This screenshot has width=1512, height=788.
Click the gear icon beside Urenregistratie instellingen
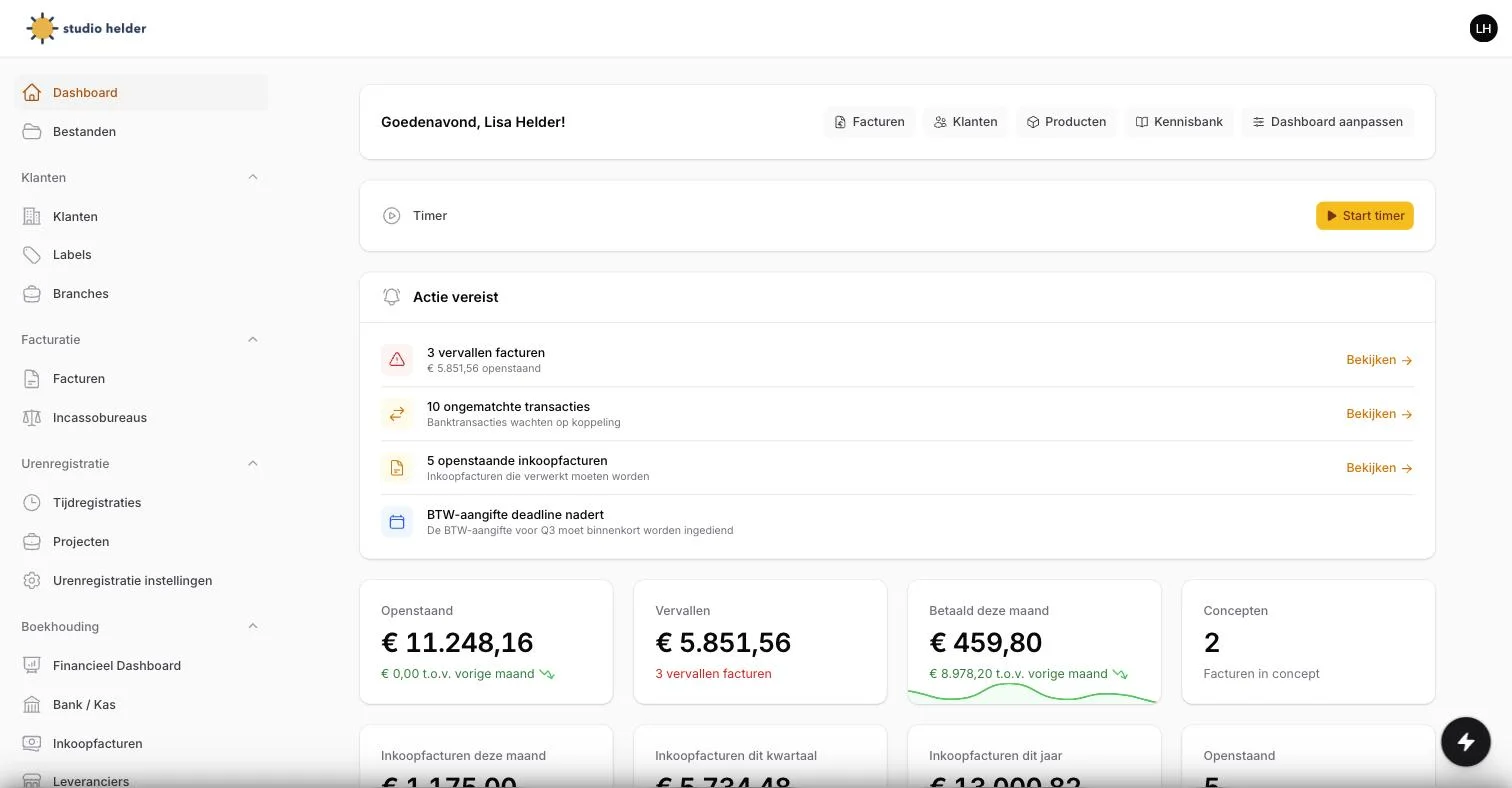pos(32,581)
